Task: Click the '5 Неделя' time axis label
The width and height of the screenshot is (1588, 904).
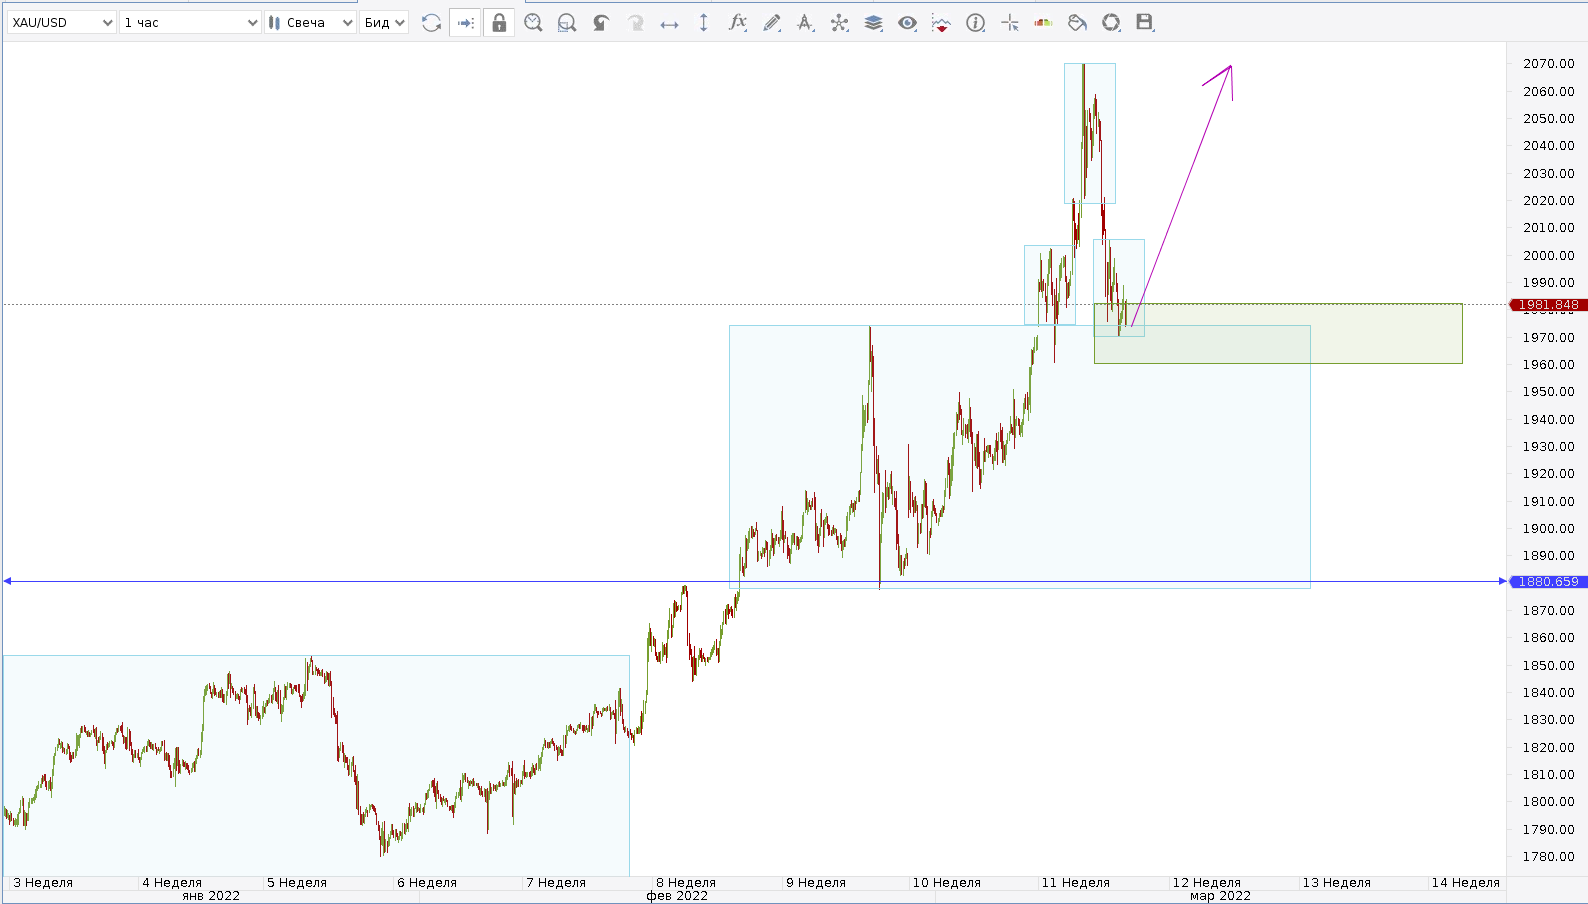Action: (x=297, y=883)
